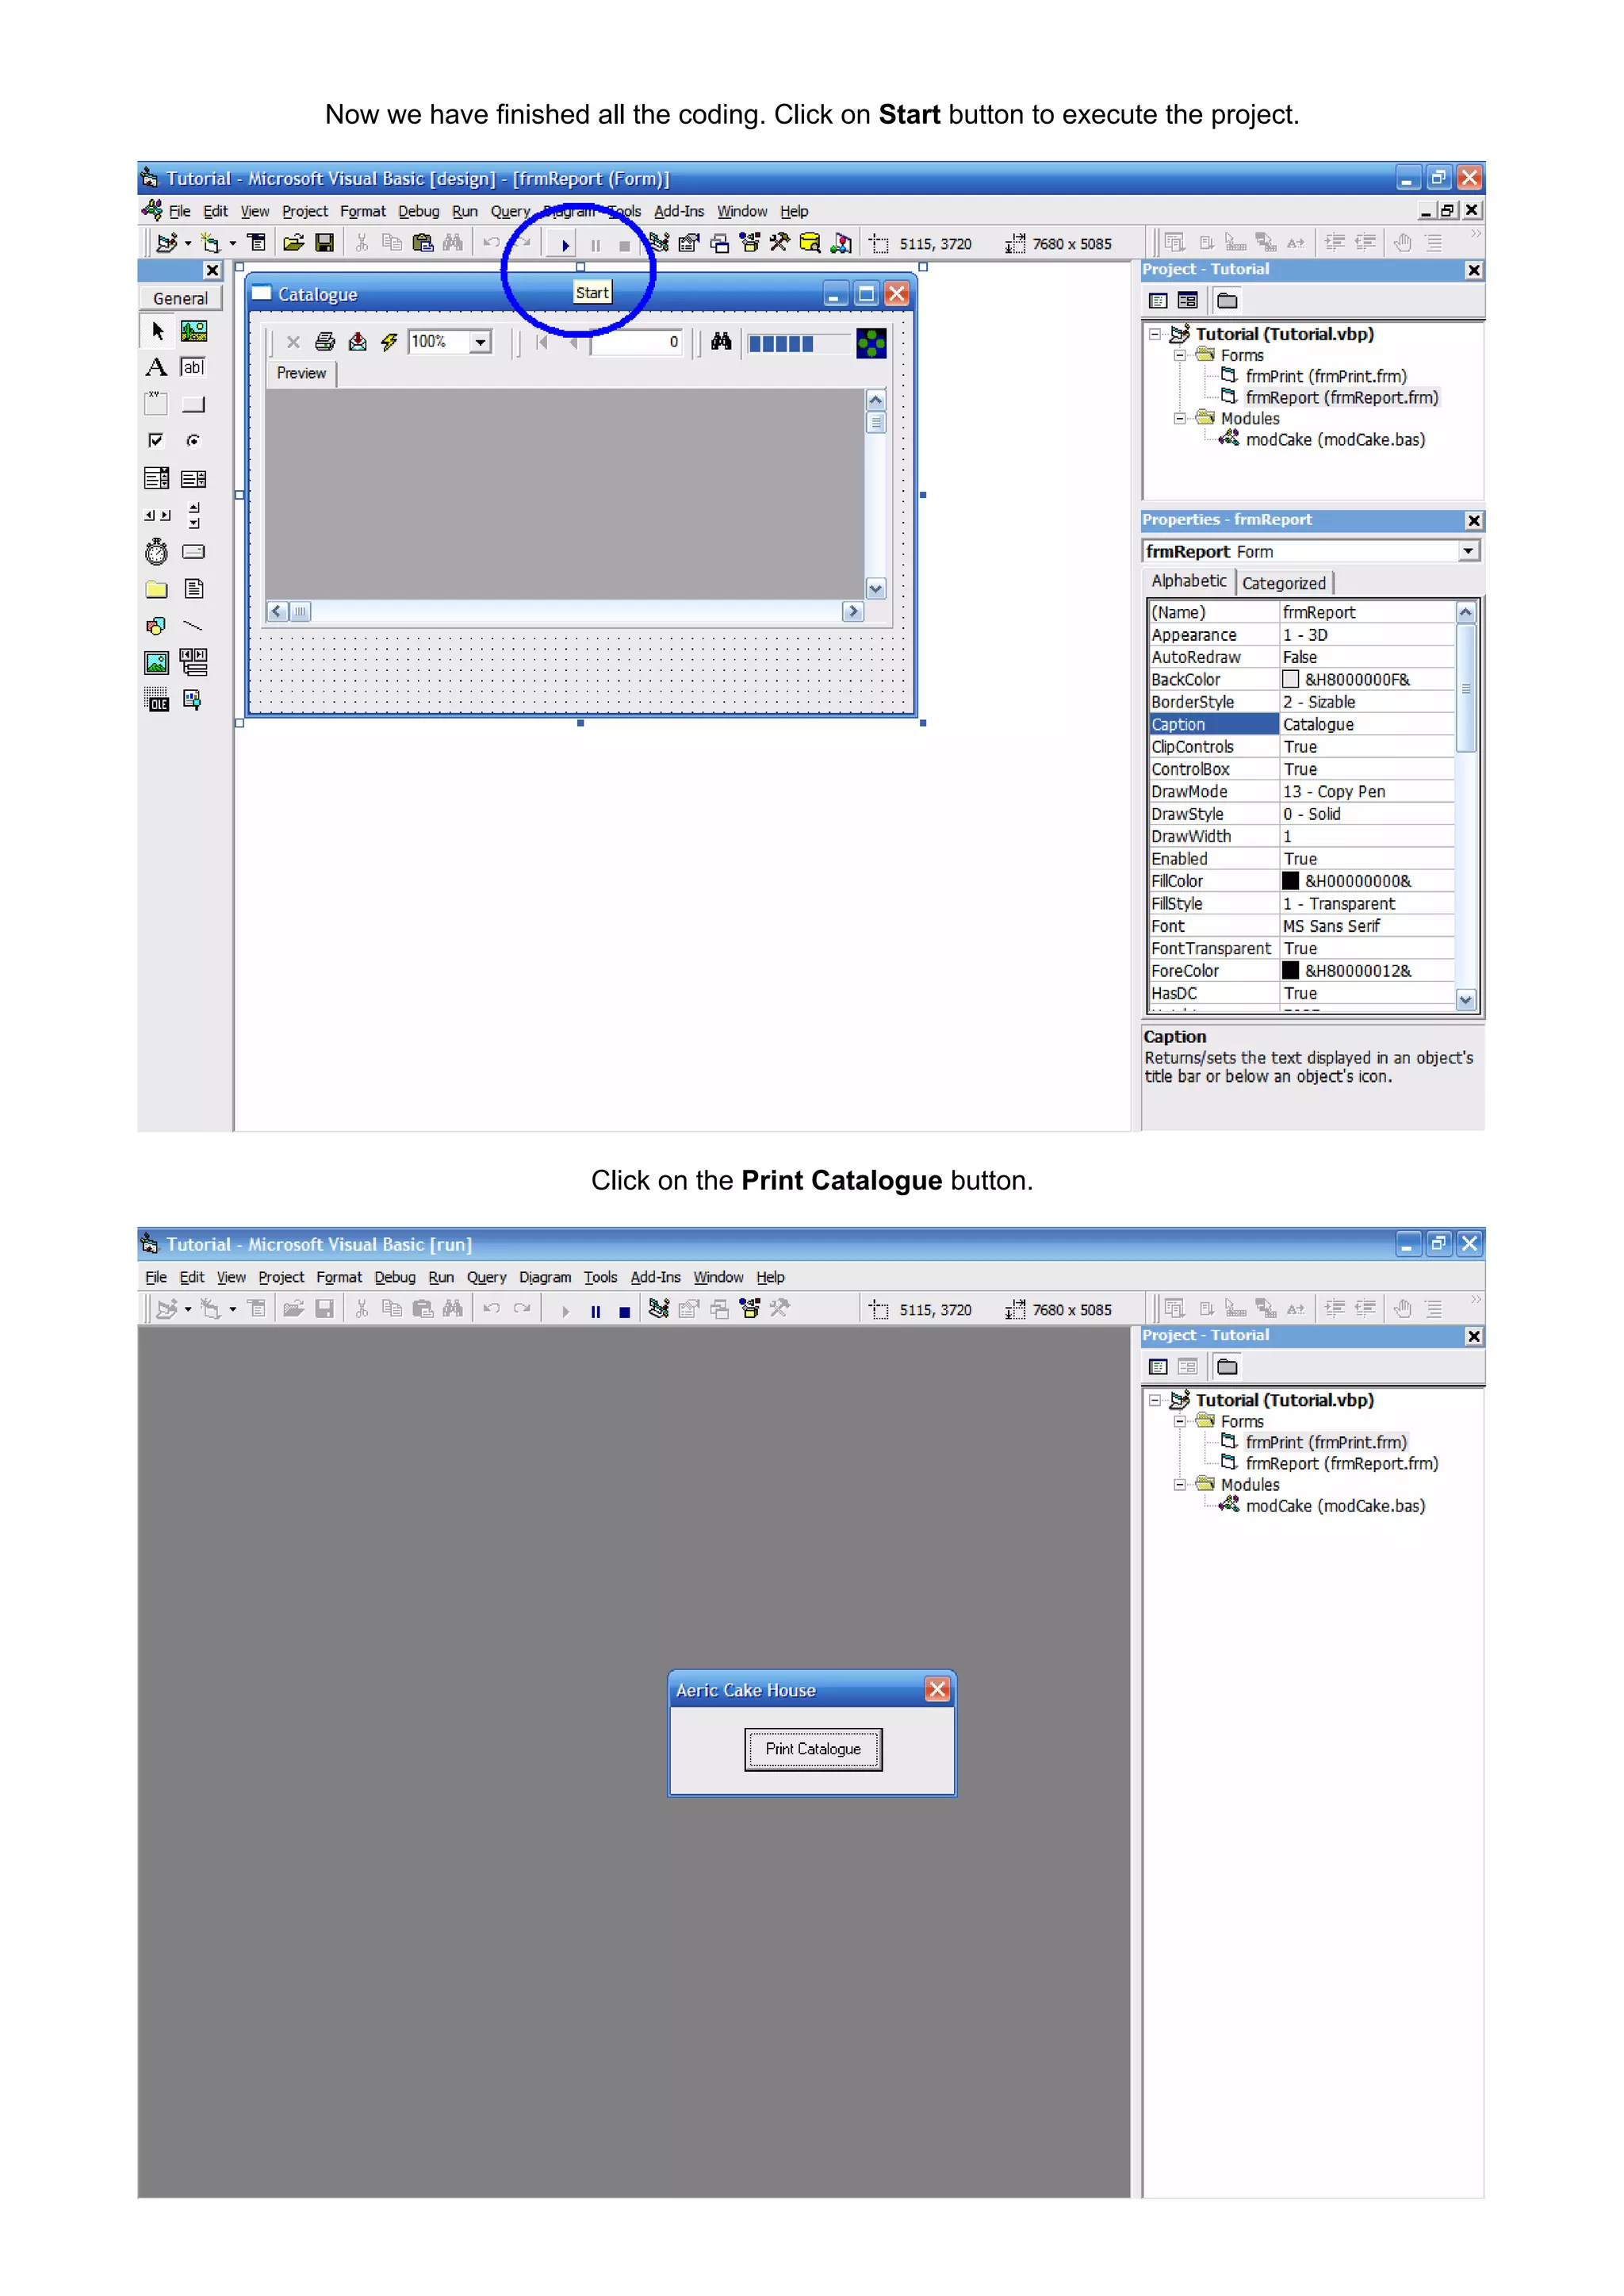Collapse the Modules folder in design Project tree
Viewport: 1624px width, 2296px height.
(1180, 419)
